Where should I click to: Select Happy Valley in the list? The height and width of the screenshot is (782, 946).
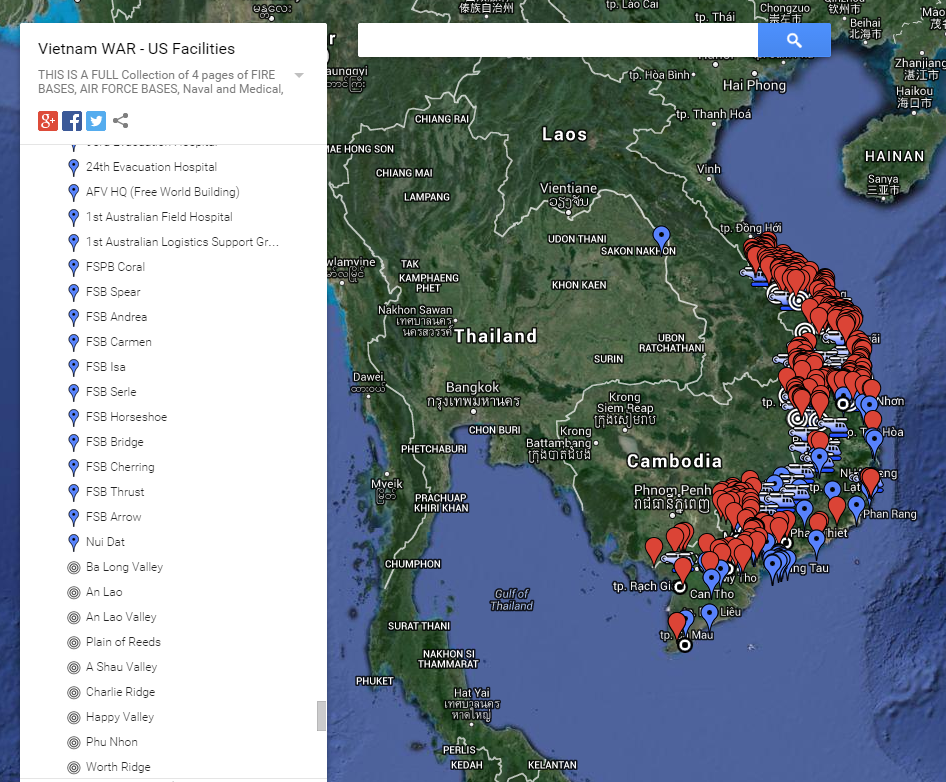click(120, 717)
